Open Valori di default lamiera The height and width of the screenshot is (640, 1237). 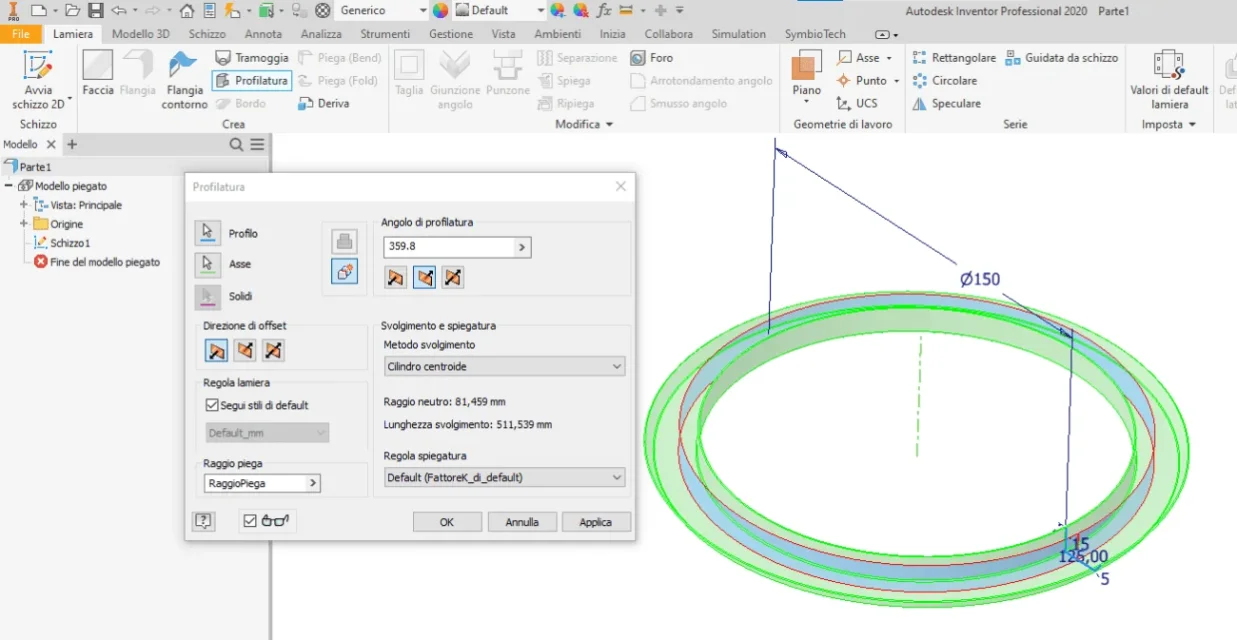coord(1169,80)
